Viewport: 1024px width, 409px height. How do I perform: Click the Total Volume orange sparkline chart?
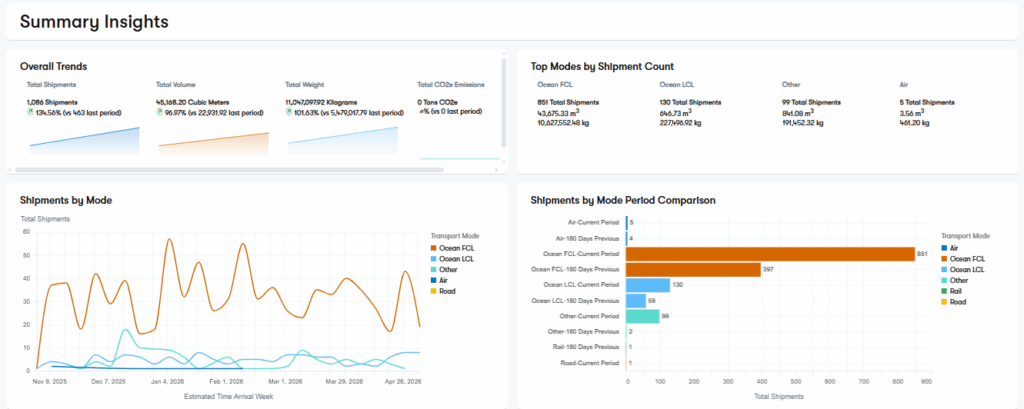(214, 144)
